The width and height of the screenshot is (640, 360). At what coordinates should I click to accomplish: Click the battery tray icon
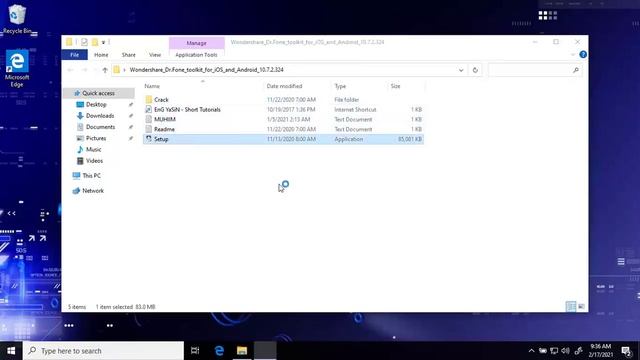click(x=542, y=351)
